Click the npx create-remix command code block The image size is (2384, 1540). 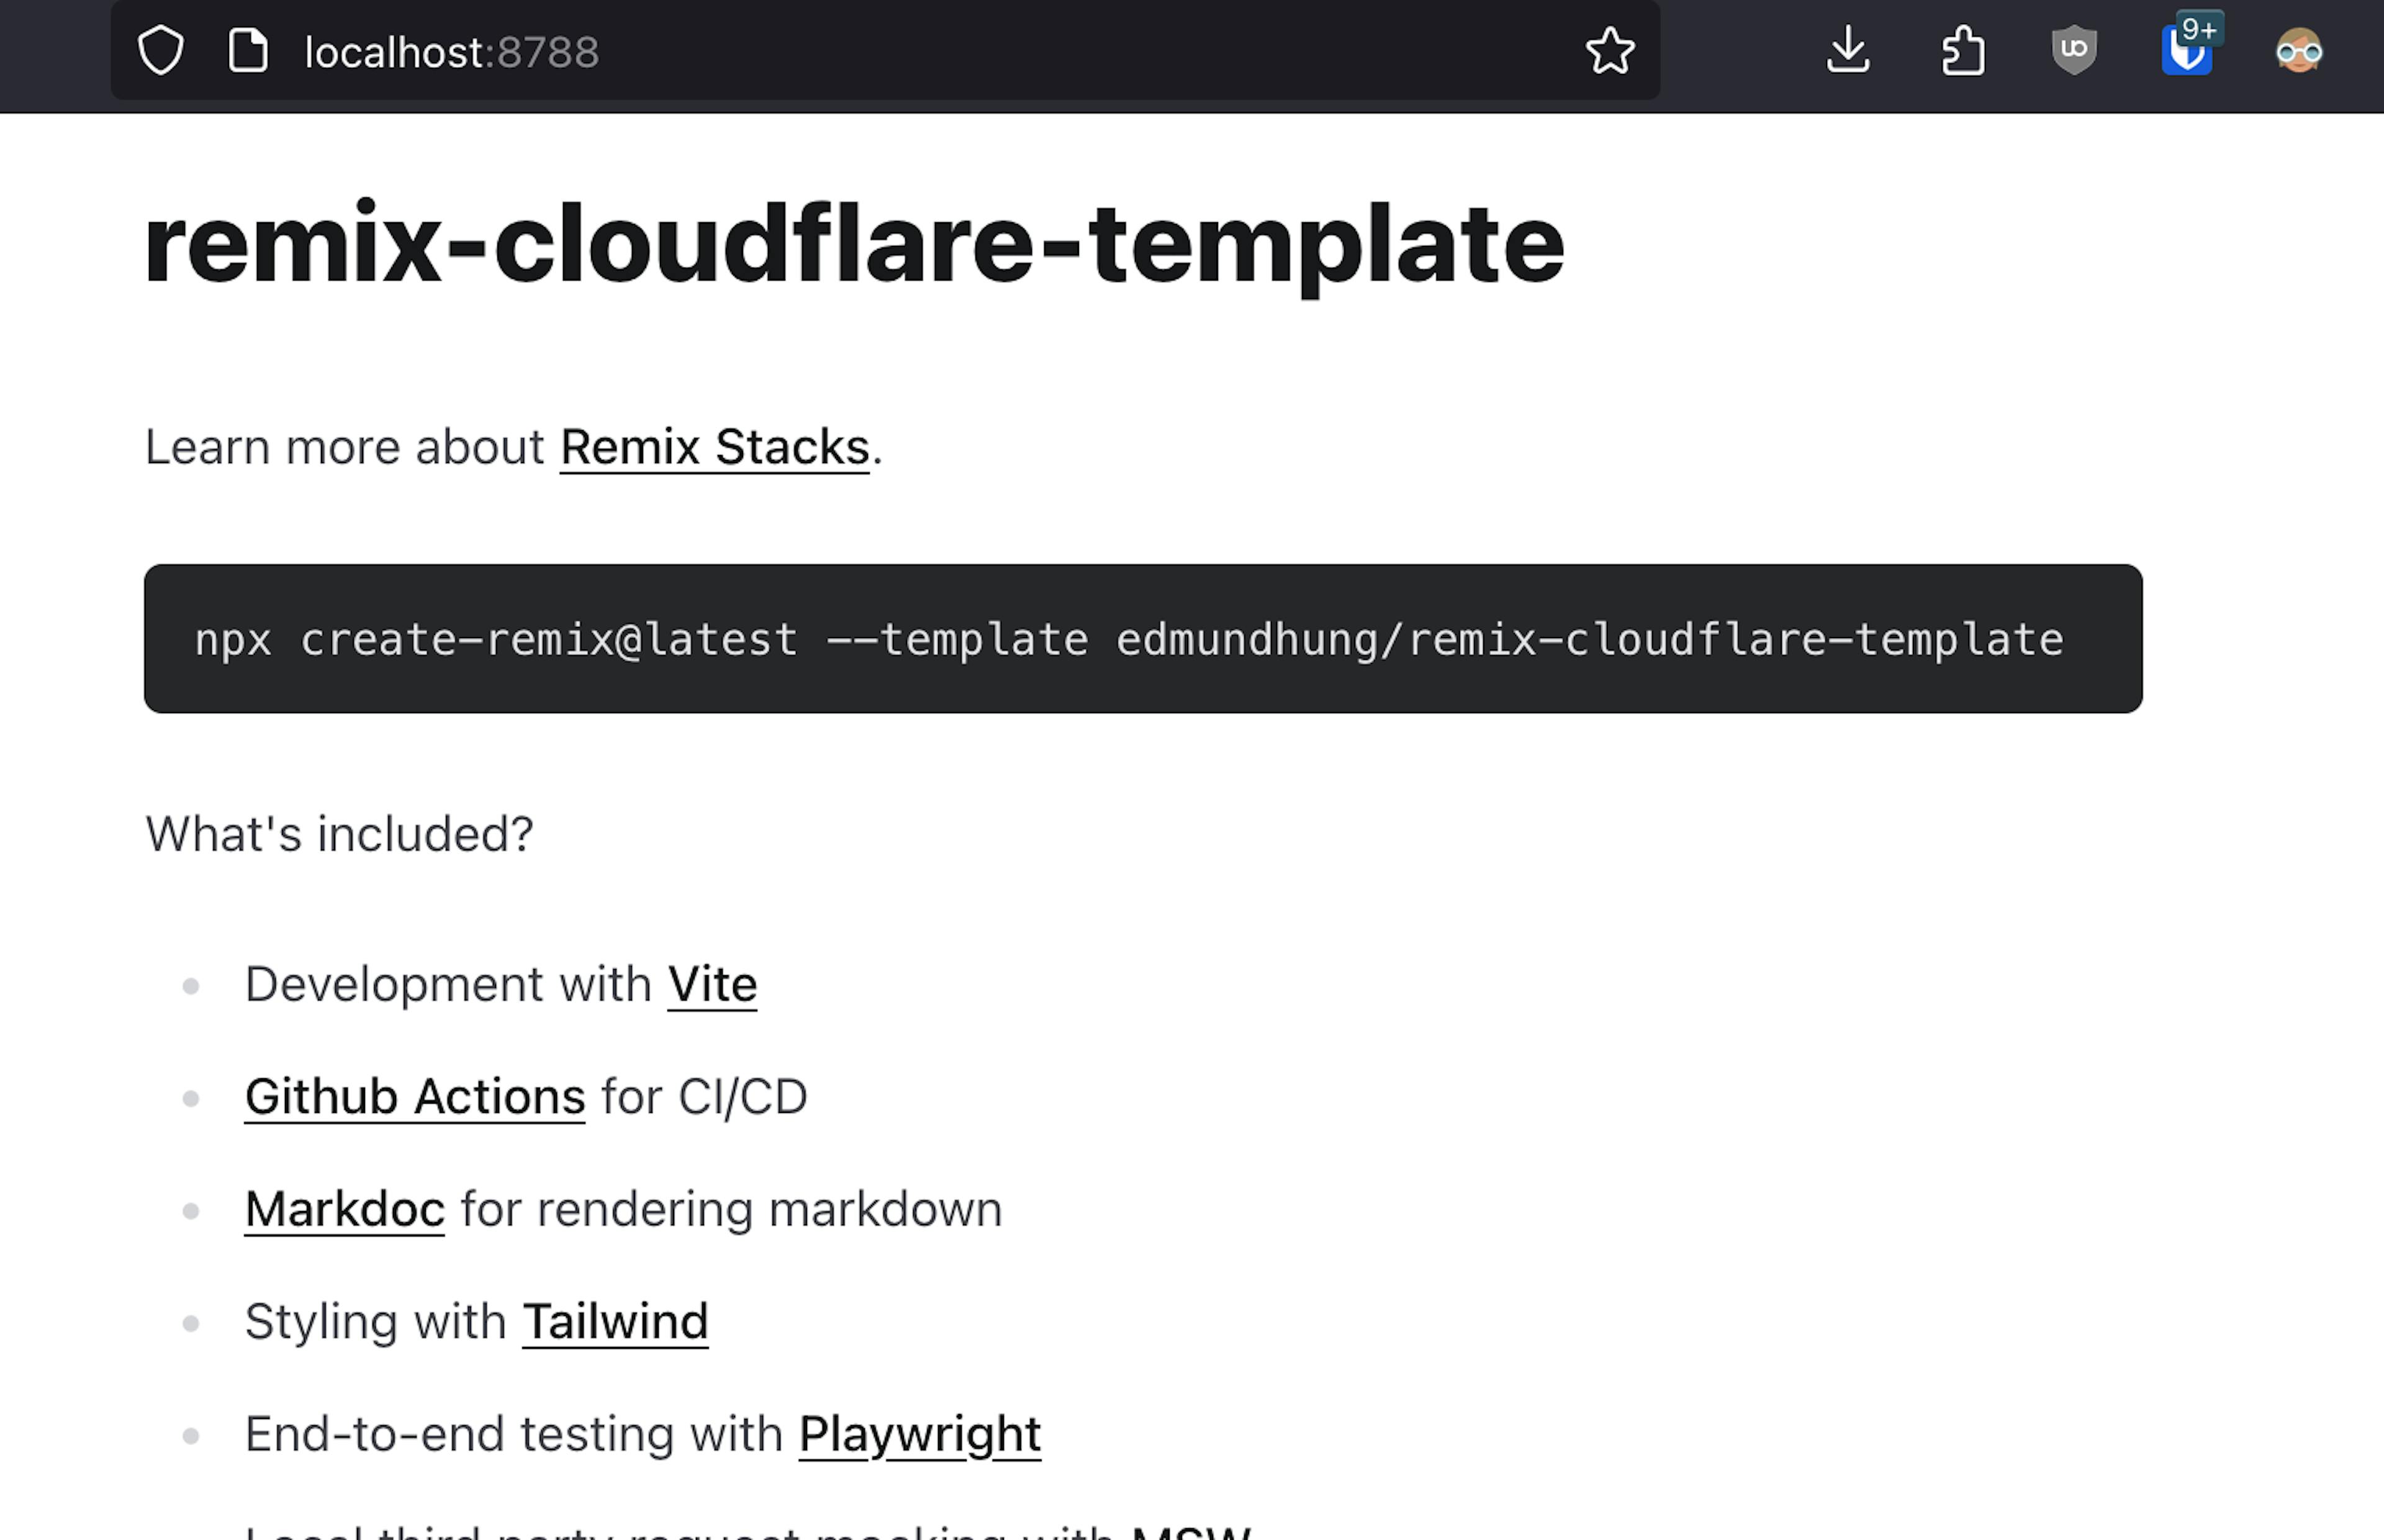point(1142,639)
